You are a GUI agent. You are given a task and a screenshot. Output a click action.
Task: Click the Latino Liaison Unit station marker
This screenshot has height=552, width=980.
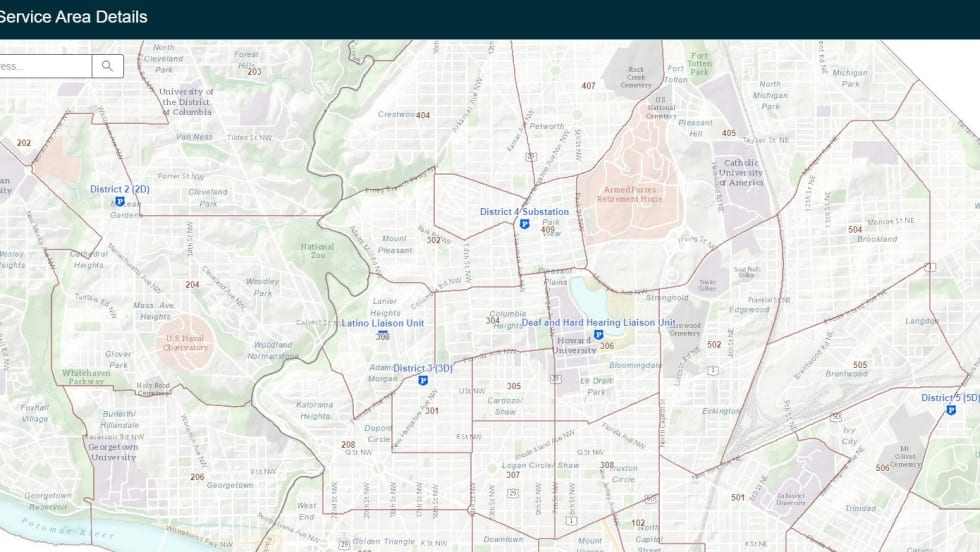pos(383,335)
